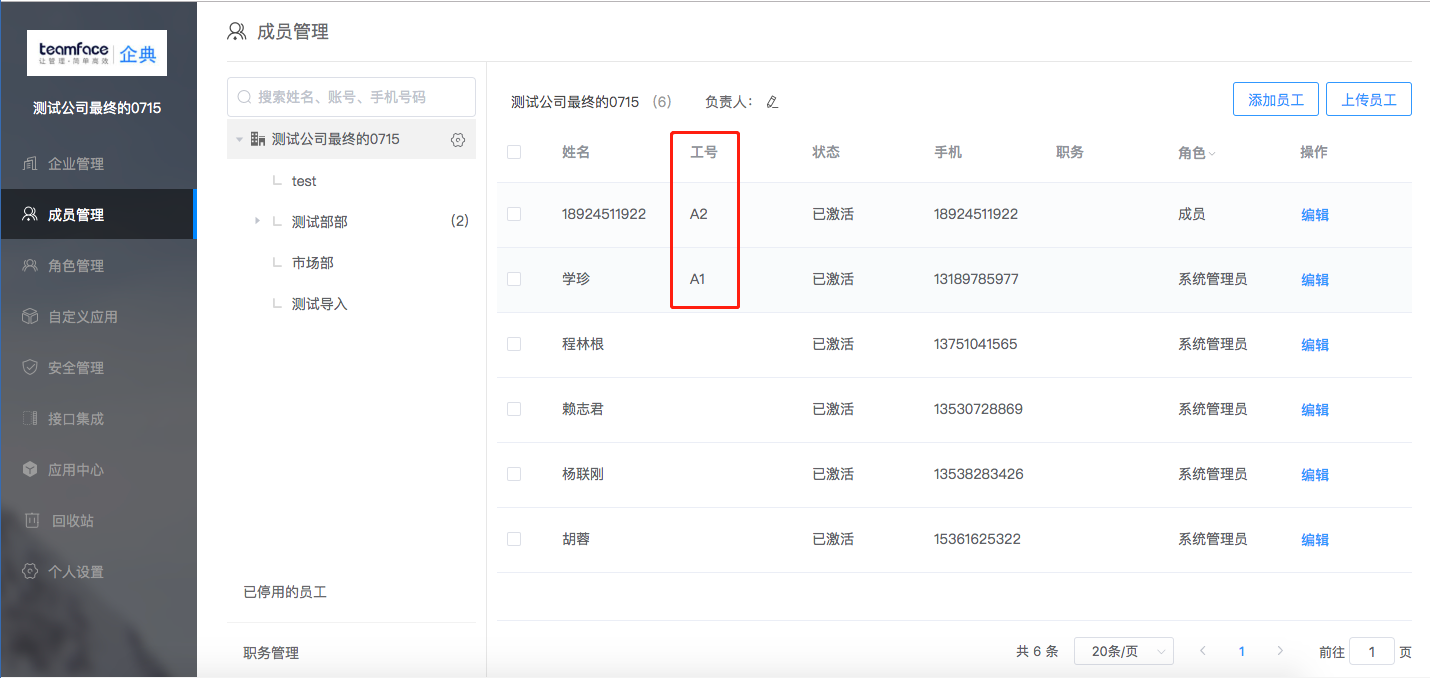
Task: Click the 安全管理 shield icon
Action: point(30,368)
